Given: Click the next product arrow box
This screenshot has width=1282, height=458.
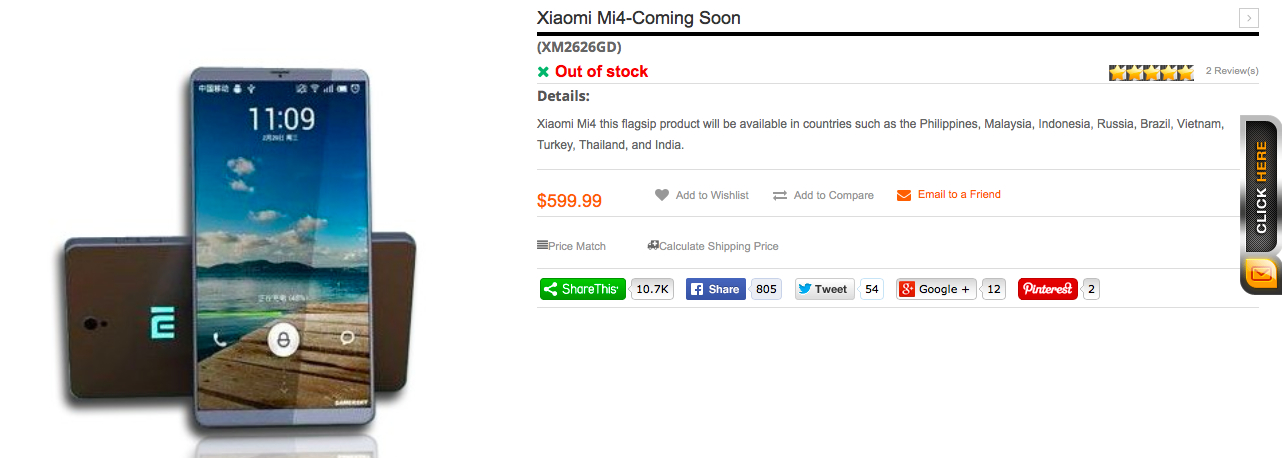Looking at the screenshot, I should pyautogui.click(x=1248, y=18).
